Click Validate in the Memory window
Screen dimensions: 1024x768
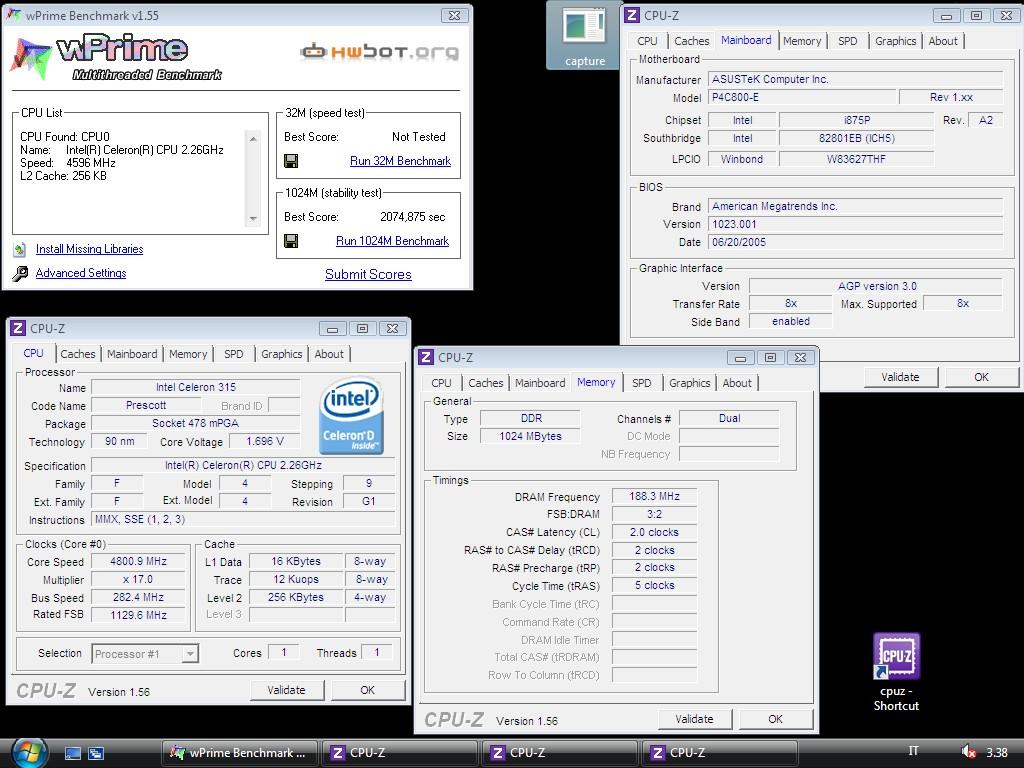[x=694, y=719]
